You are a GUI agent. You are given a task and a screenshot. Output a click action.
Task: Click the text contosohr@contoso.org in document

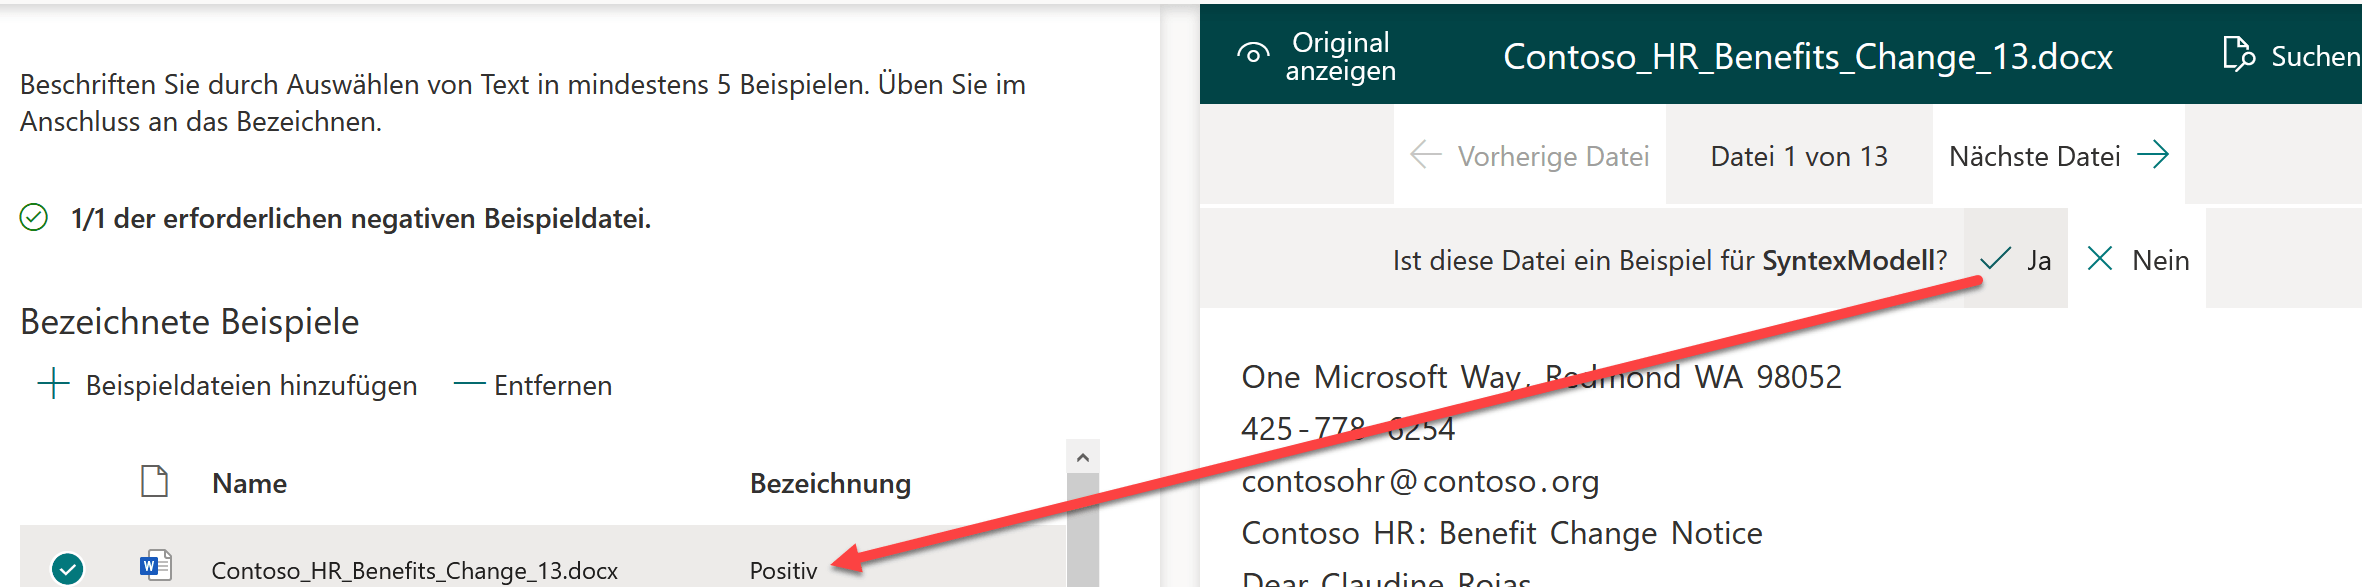tap(1420, 481)
